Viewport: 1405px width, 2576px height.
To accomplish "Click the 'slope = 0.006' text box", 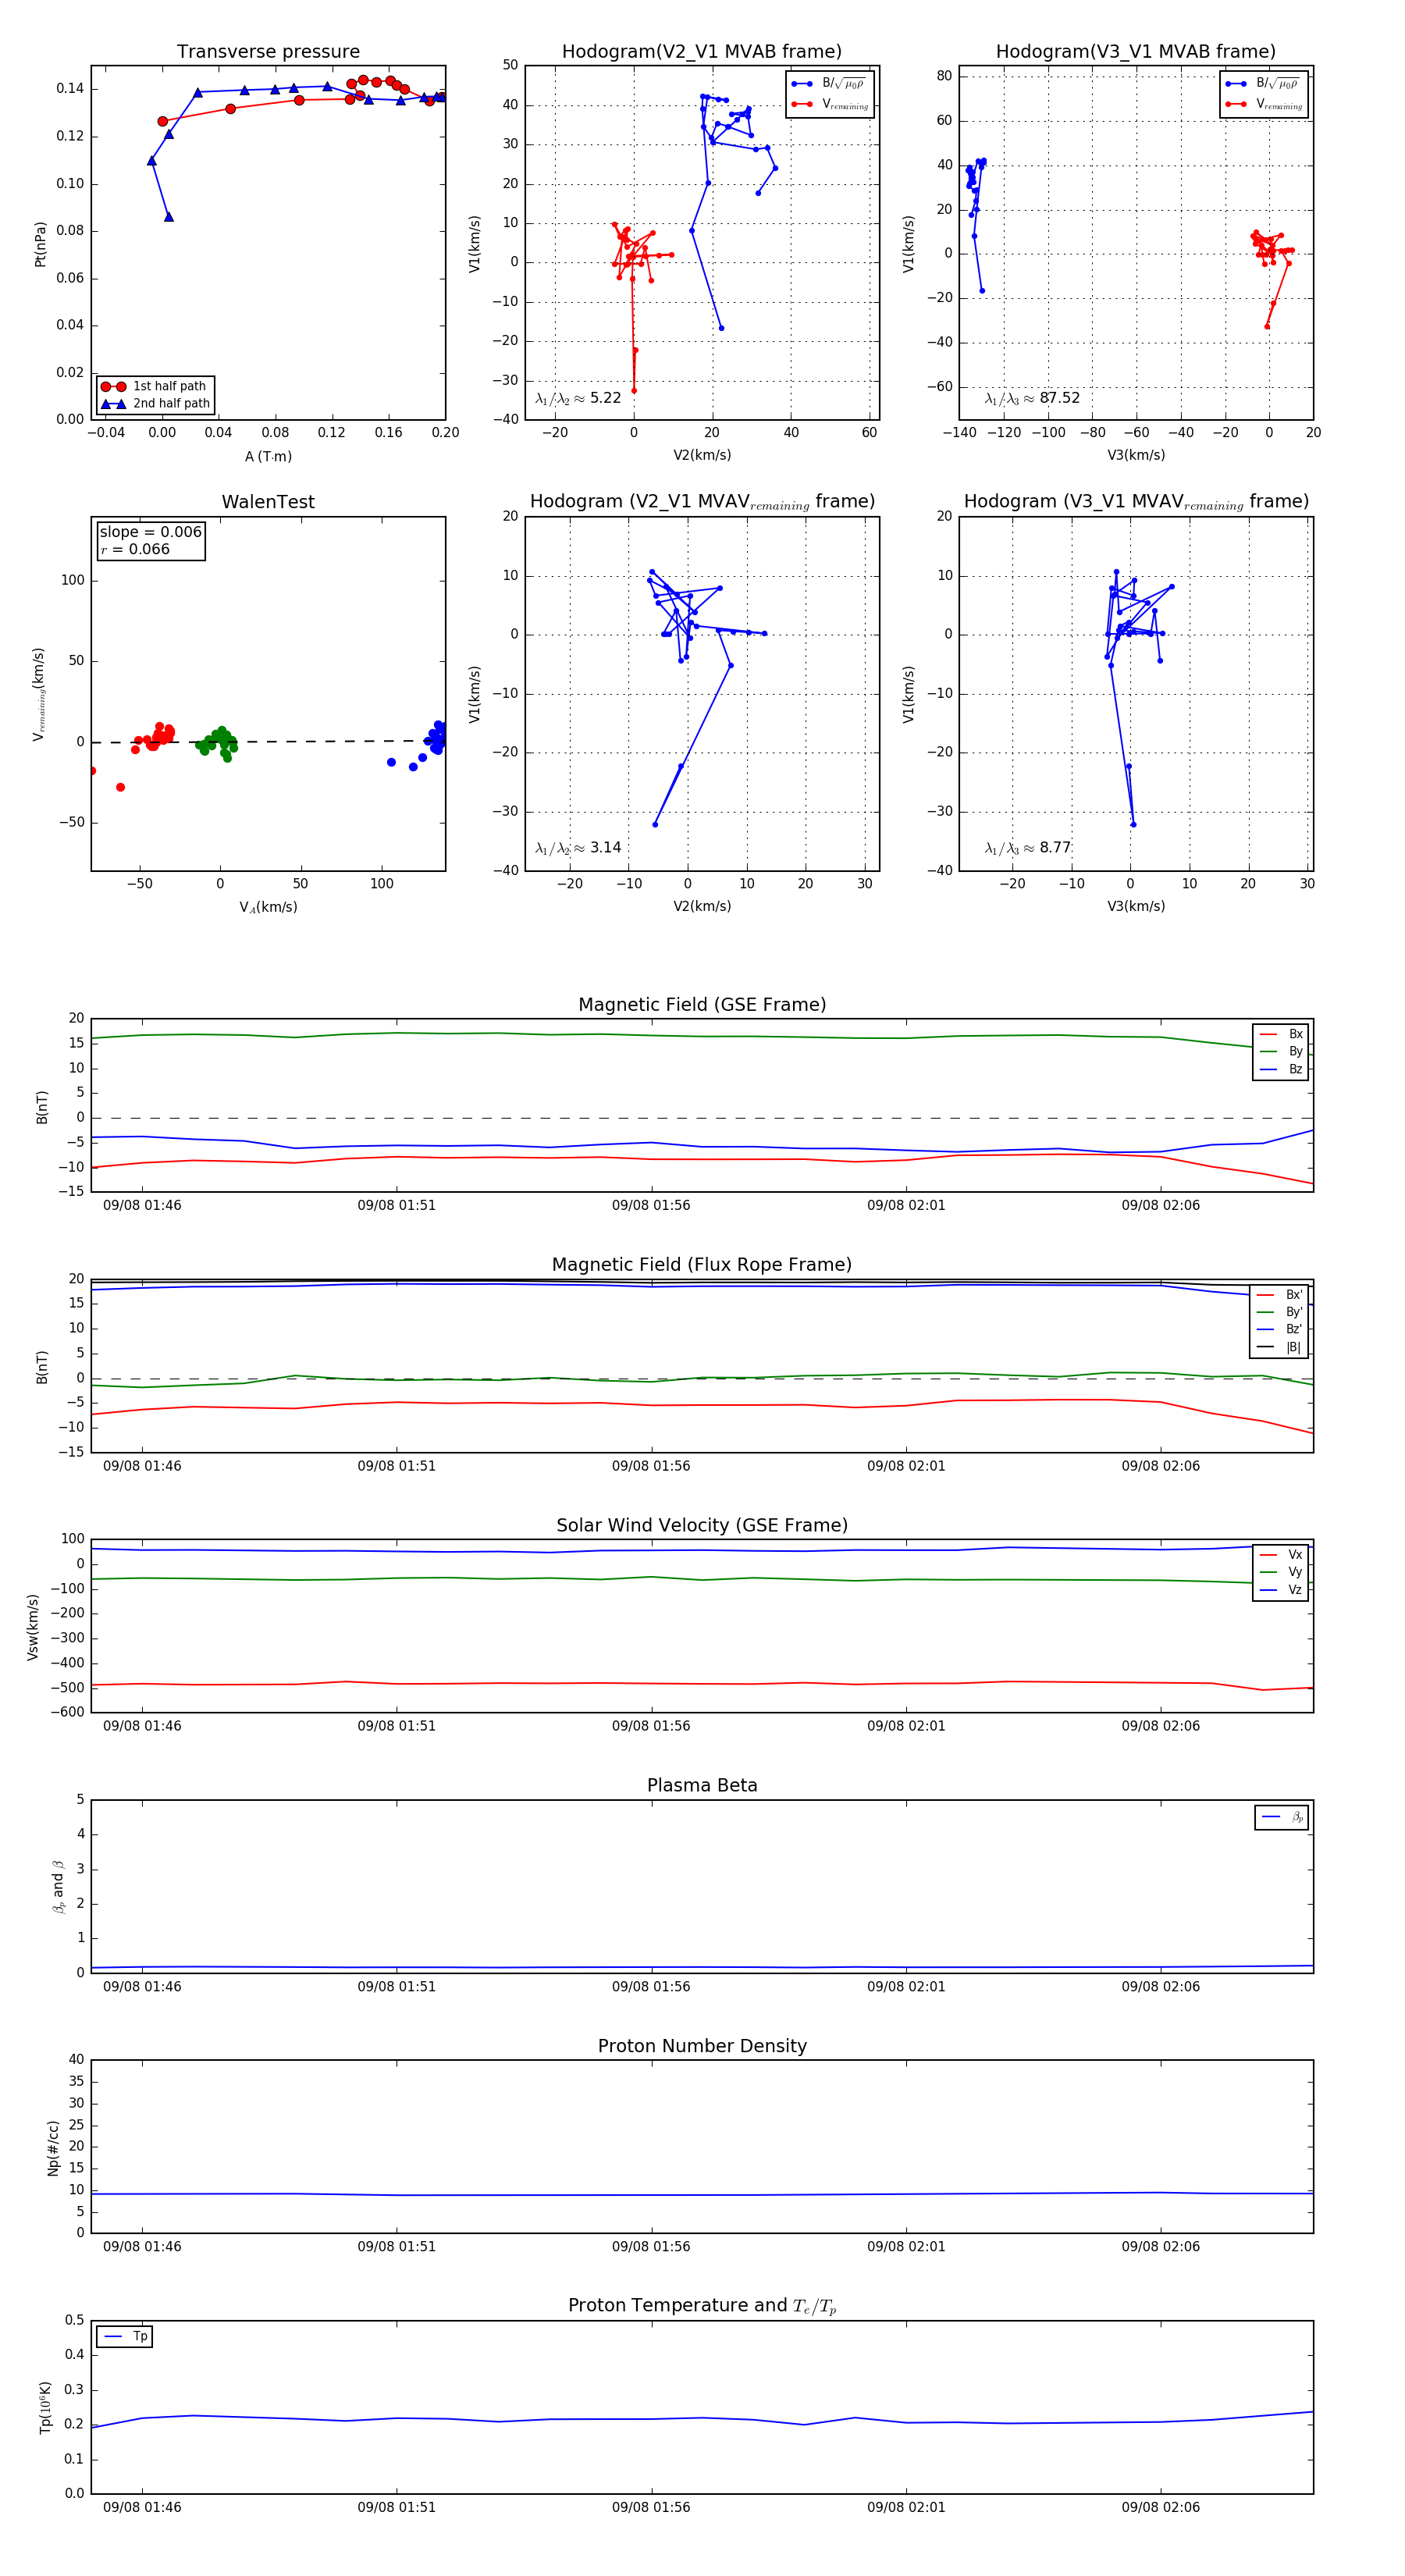I will coord(150,532).
